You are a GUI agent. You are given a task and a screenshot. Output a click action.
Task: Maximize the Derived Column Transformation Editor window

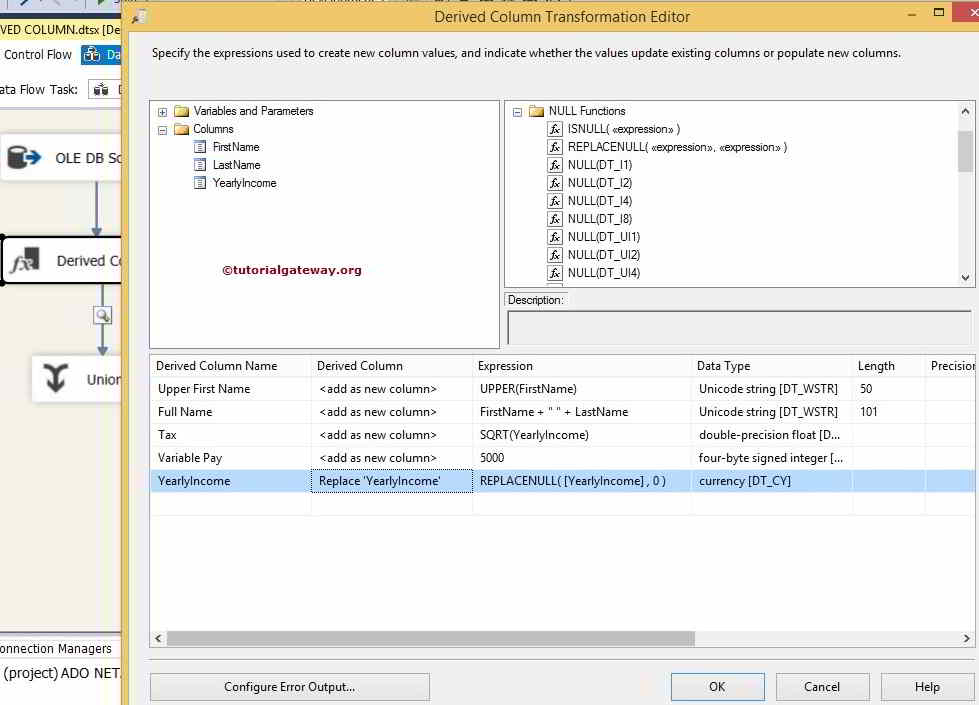(x=938, y=12)
